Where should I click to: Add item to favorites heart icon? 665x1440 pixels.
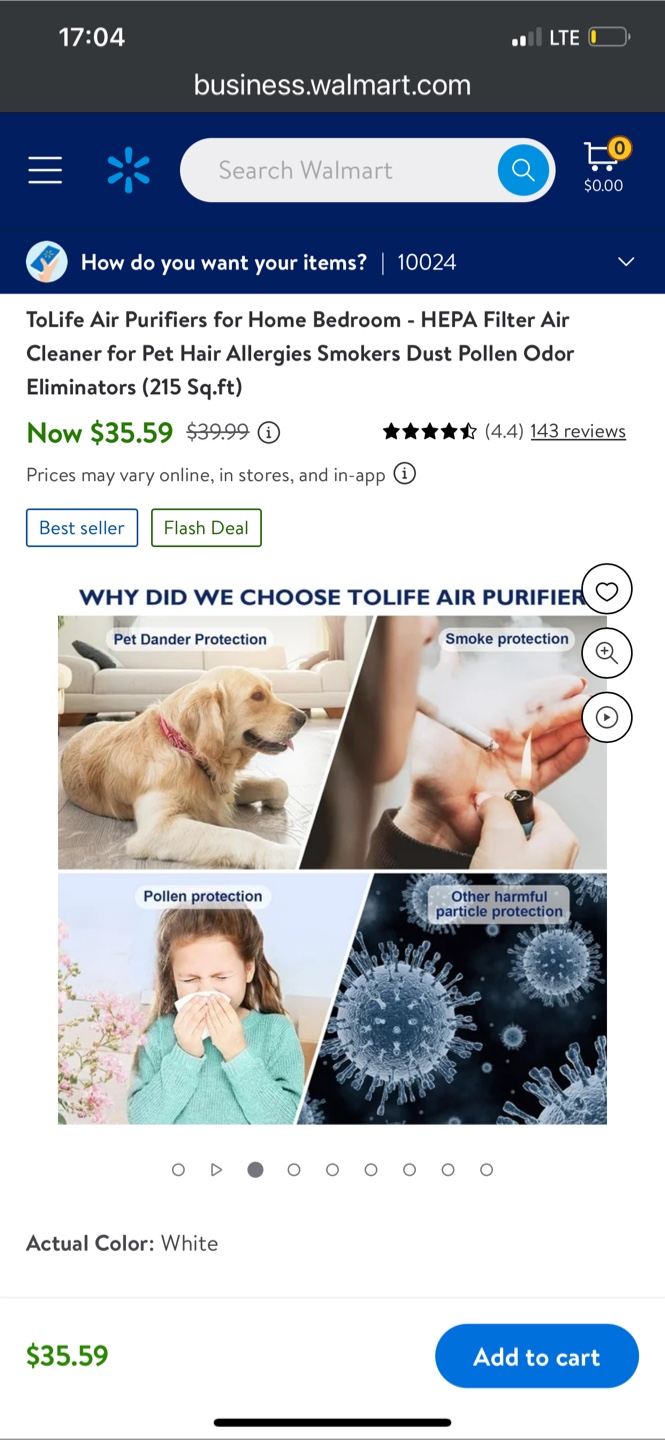[x=607, y=591]
